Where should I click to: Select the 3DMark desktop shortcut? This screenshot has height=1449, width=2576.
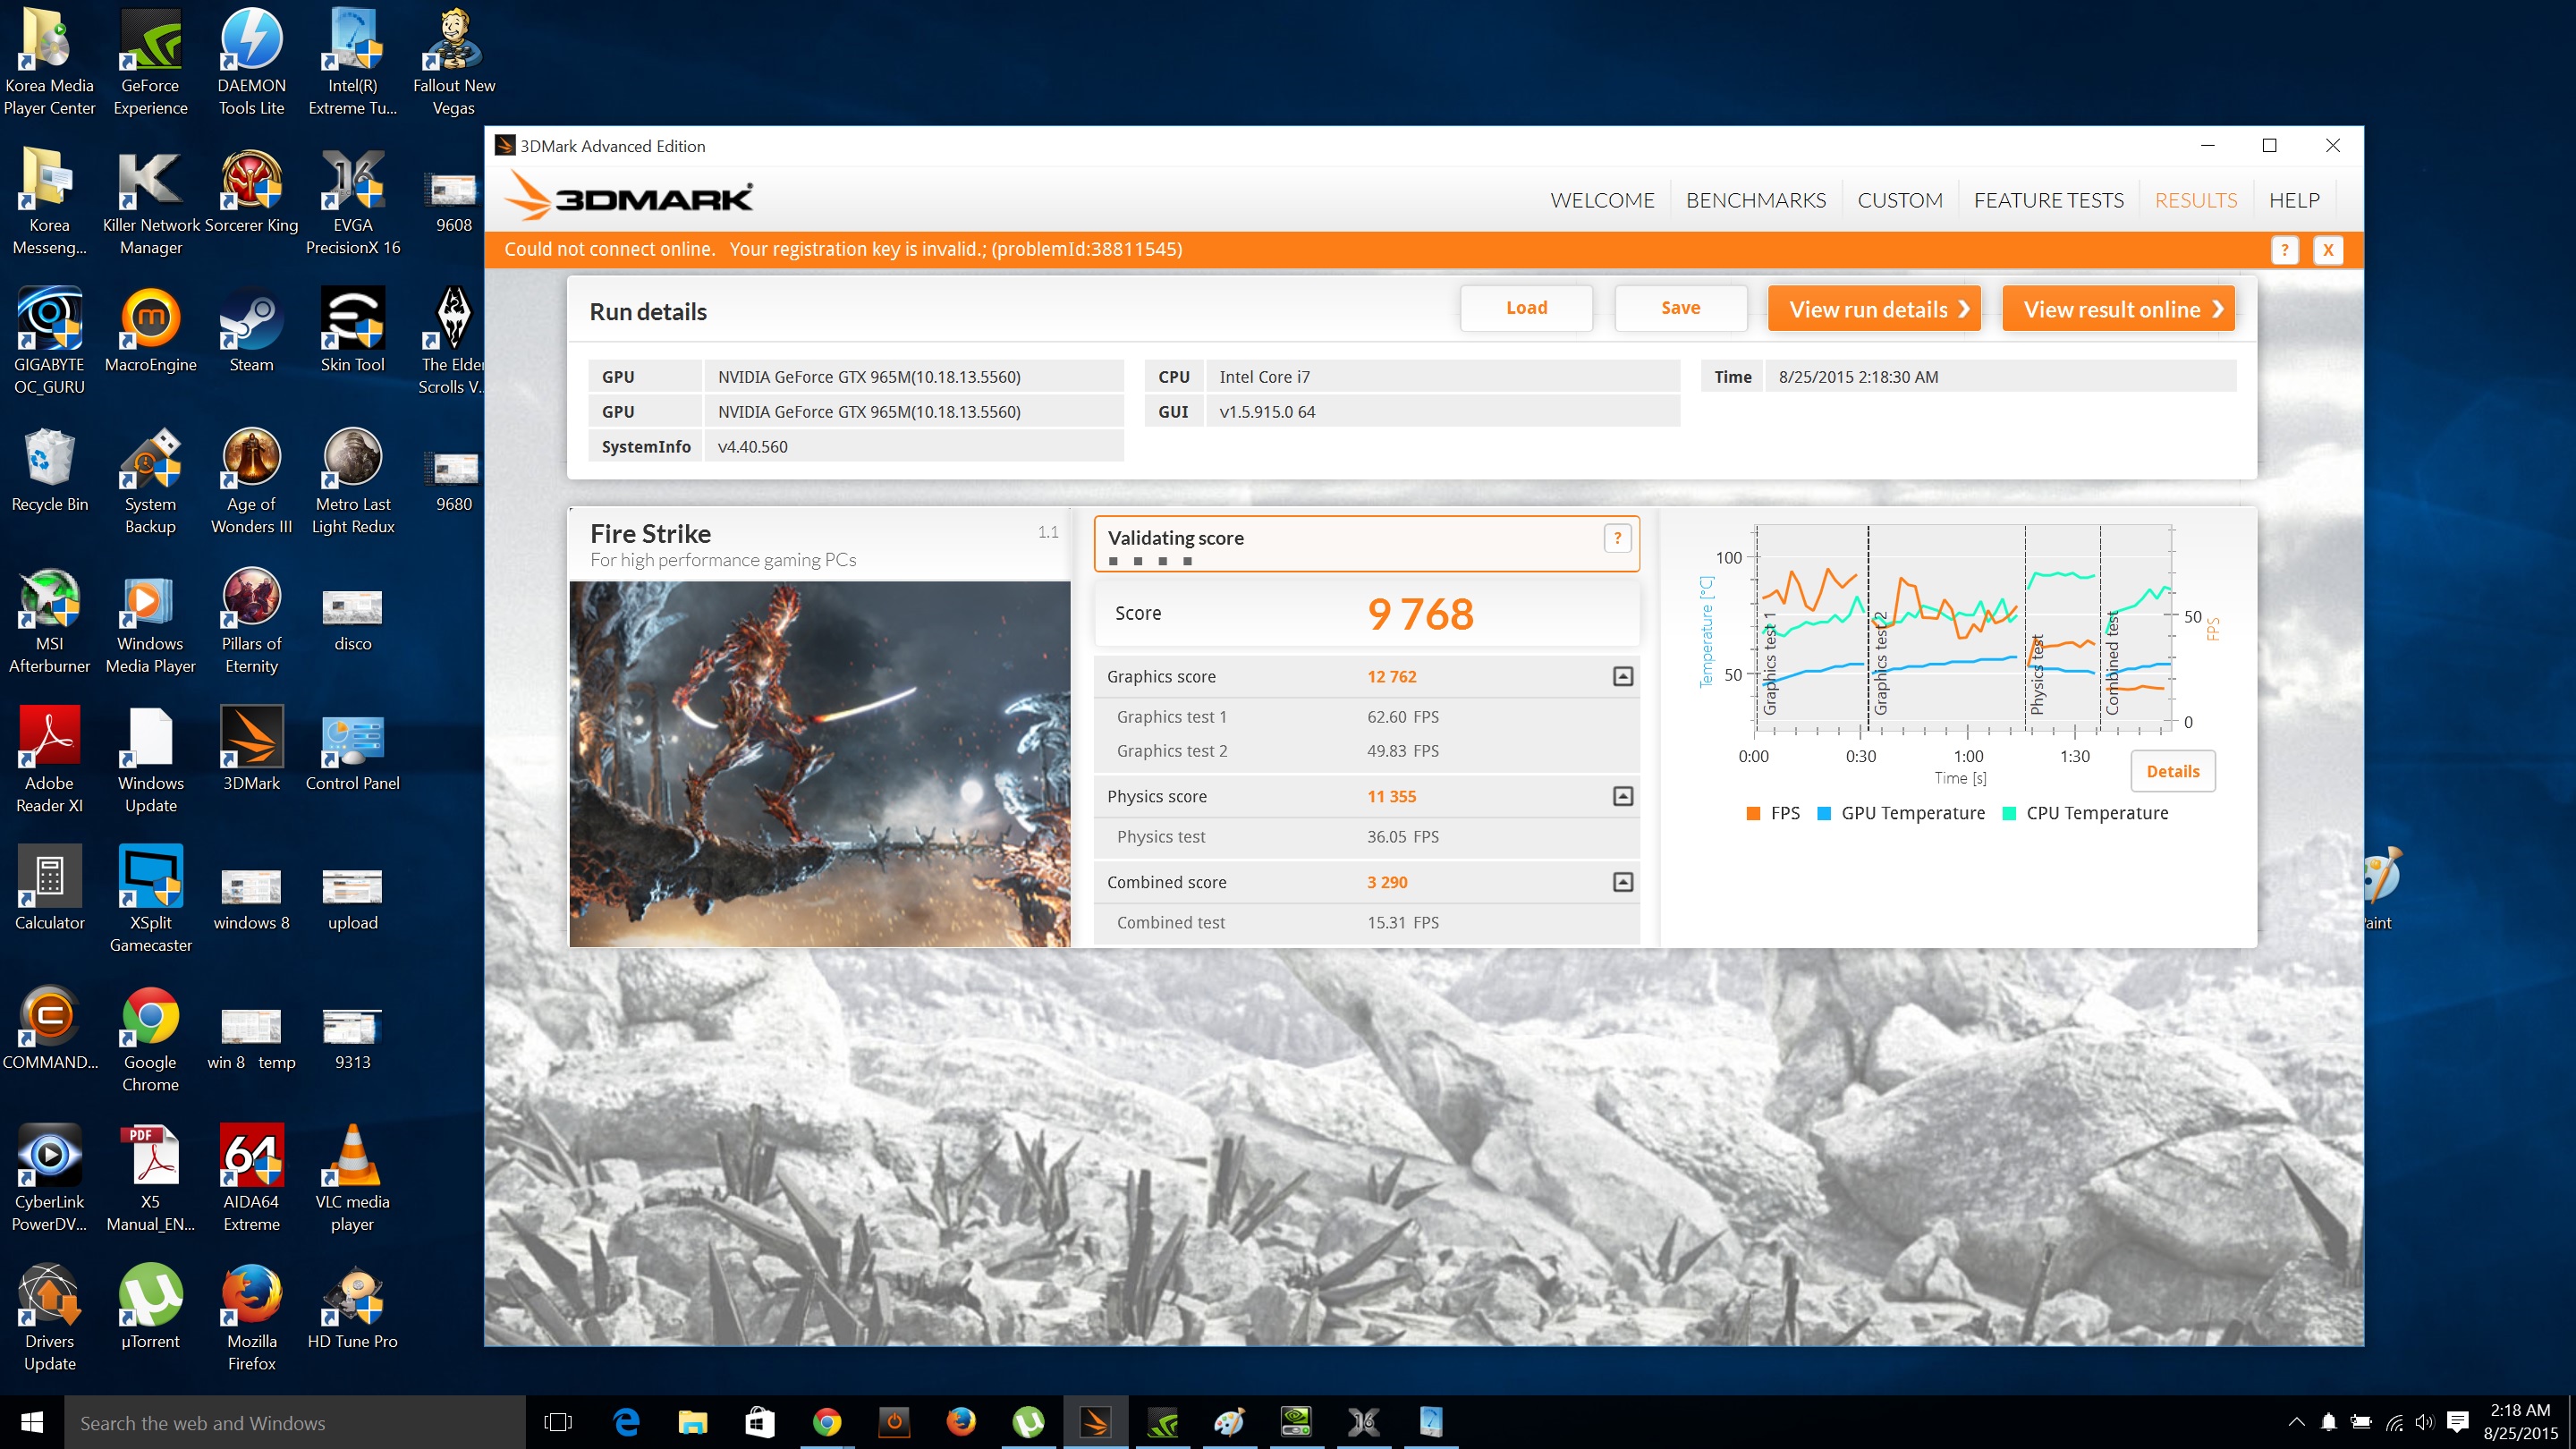tap(251, 749)
